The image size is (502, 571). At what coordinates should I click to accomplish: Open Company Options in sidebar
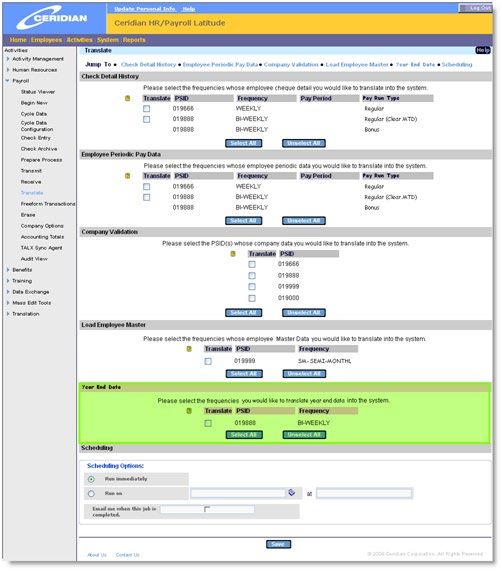click(x=42, y=226)
